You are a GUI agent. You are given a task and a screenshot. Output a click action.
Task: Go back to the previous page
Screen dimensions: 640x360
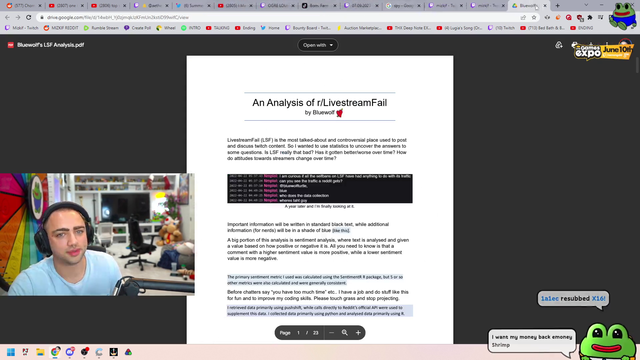click(7, 17)
